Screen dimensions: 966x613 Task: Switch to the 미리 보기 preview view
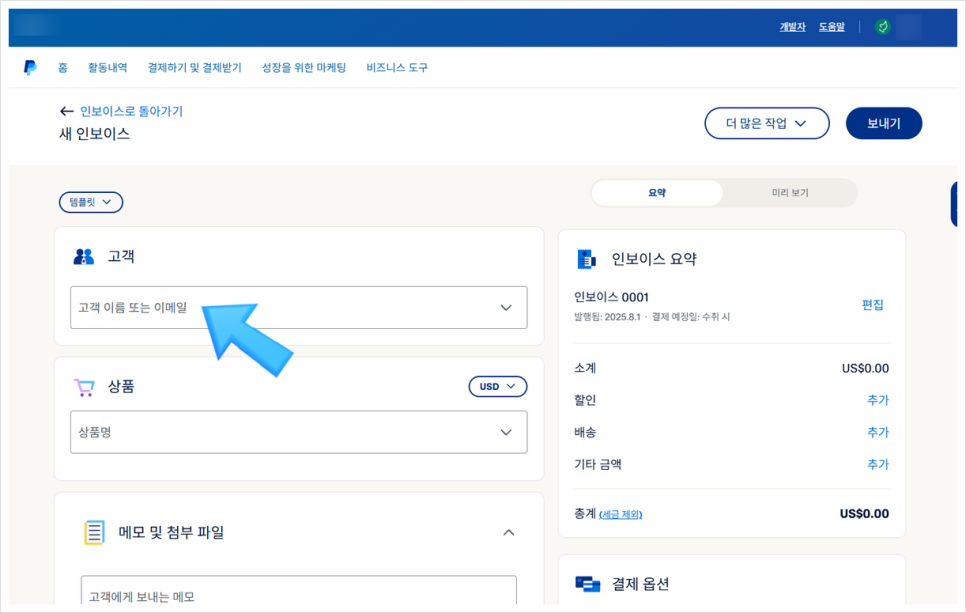click(790, 192)
